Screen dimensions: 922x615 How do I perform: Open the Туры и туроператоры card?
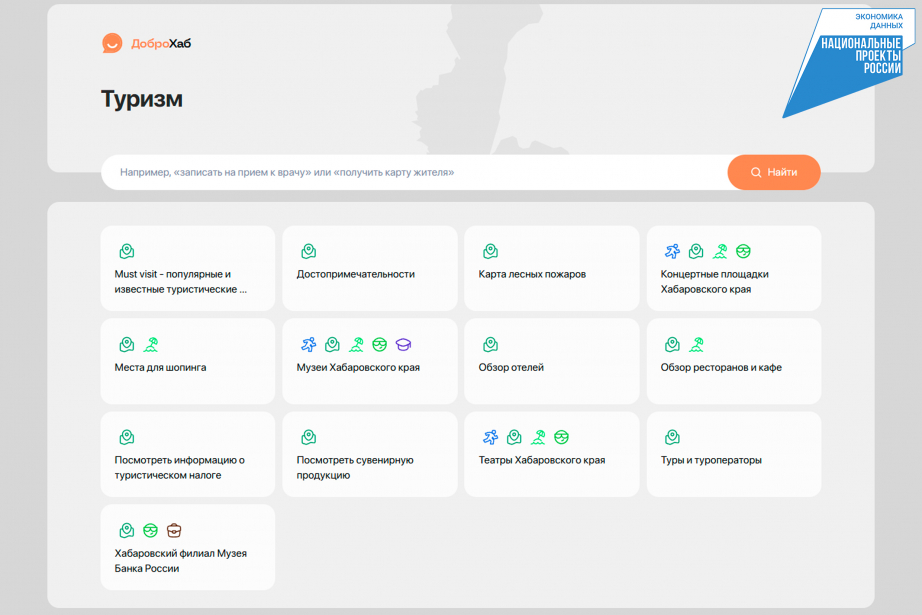click(734, 454)
